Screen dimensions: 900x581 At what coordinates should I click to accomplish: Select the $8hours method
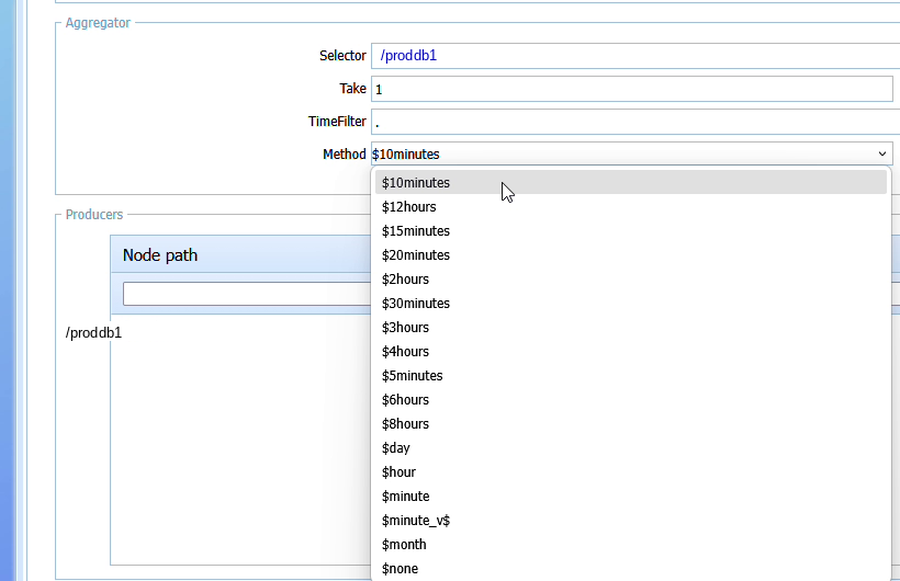click(x=631, y=424)
